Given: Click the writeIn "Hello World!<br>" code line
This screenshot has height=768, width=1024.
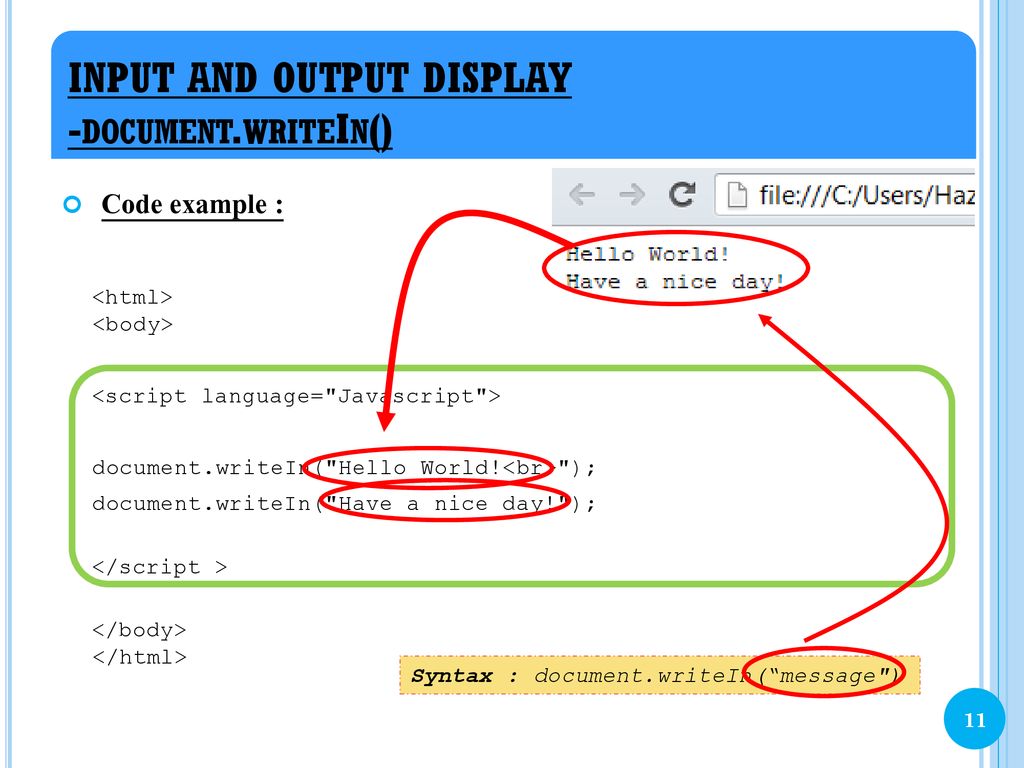Looking at the screenshot, I should coord(344,468).
